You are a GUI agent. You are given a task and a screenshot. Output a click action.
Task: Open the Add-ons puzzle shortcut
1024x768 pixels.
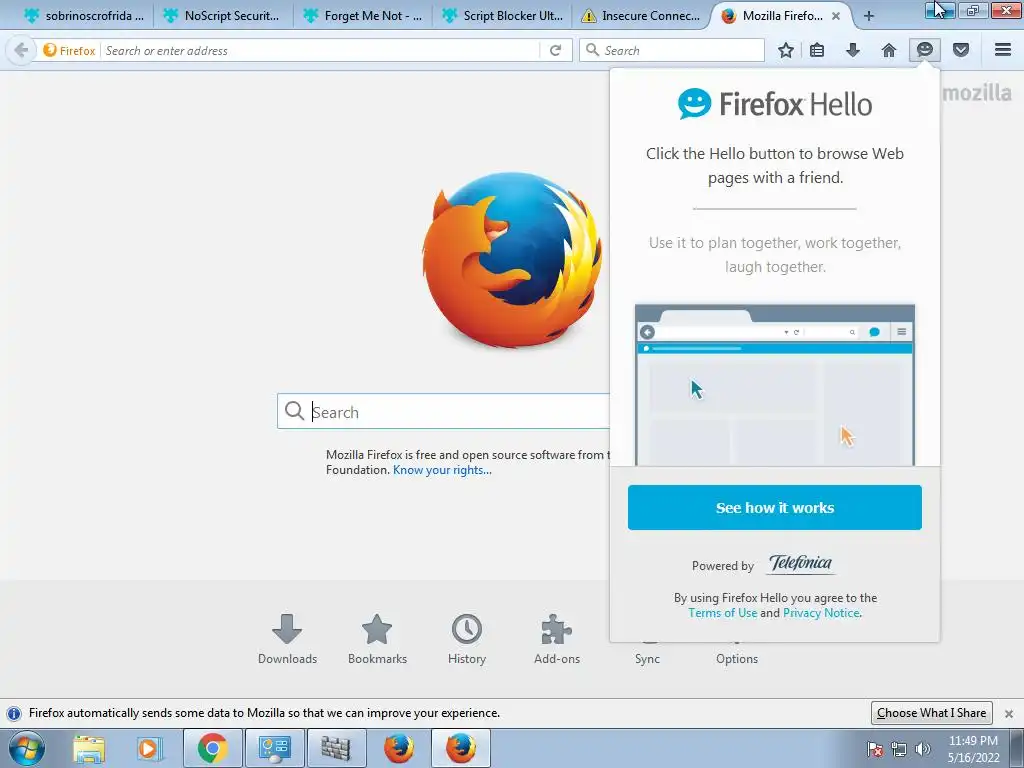point(556,639)
